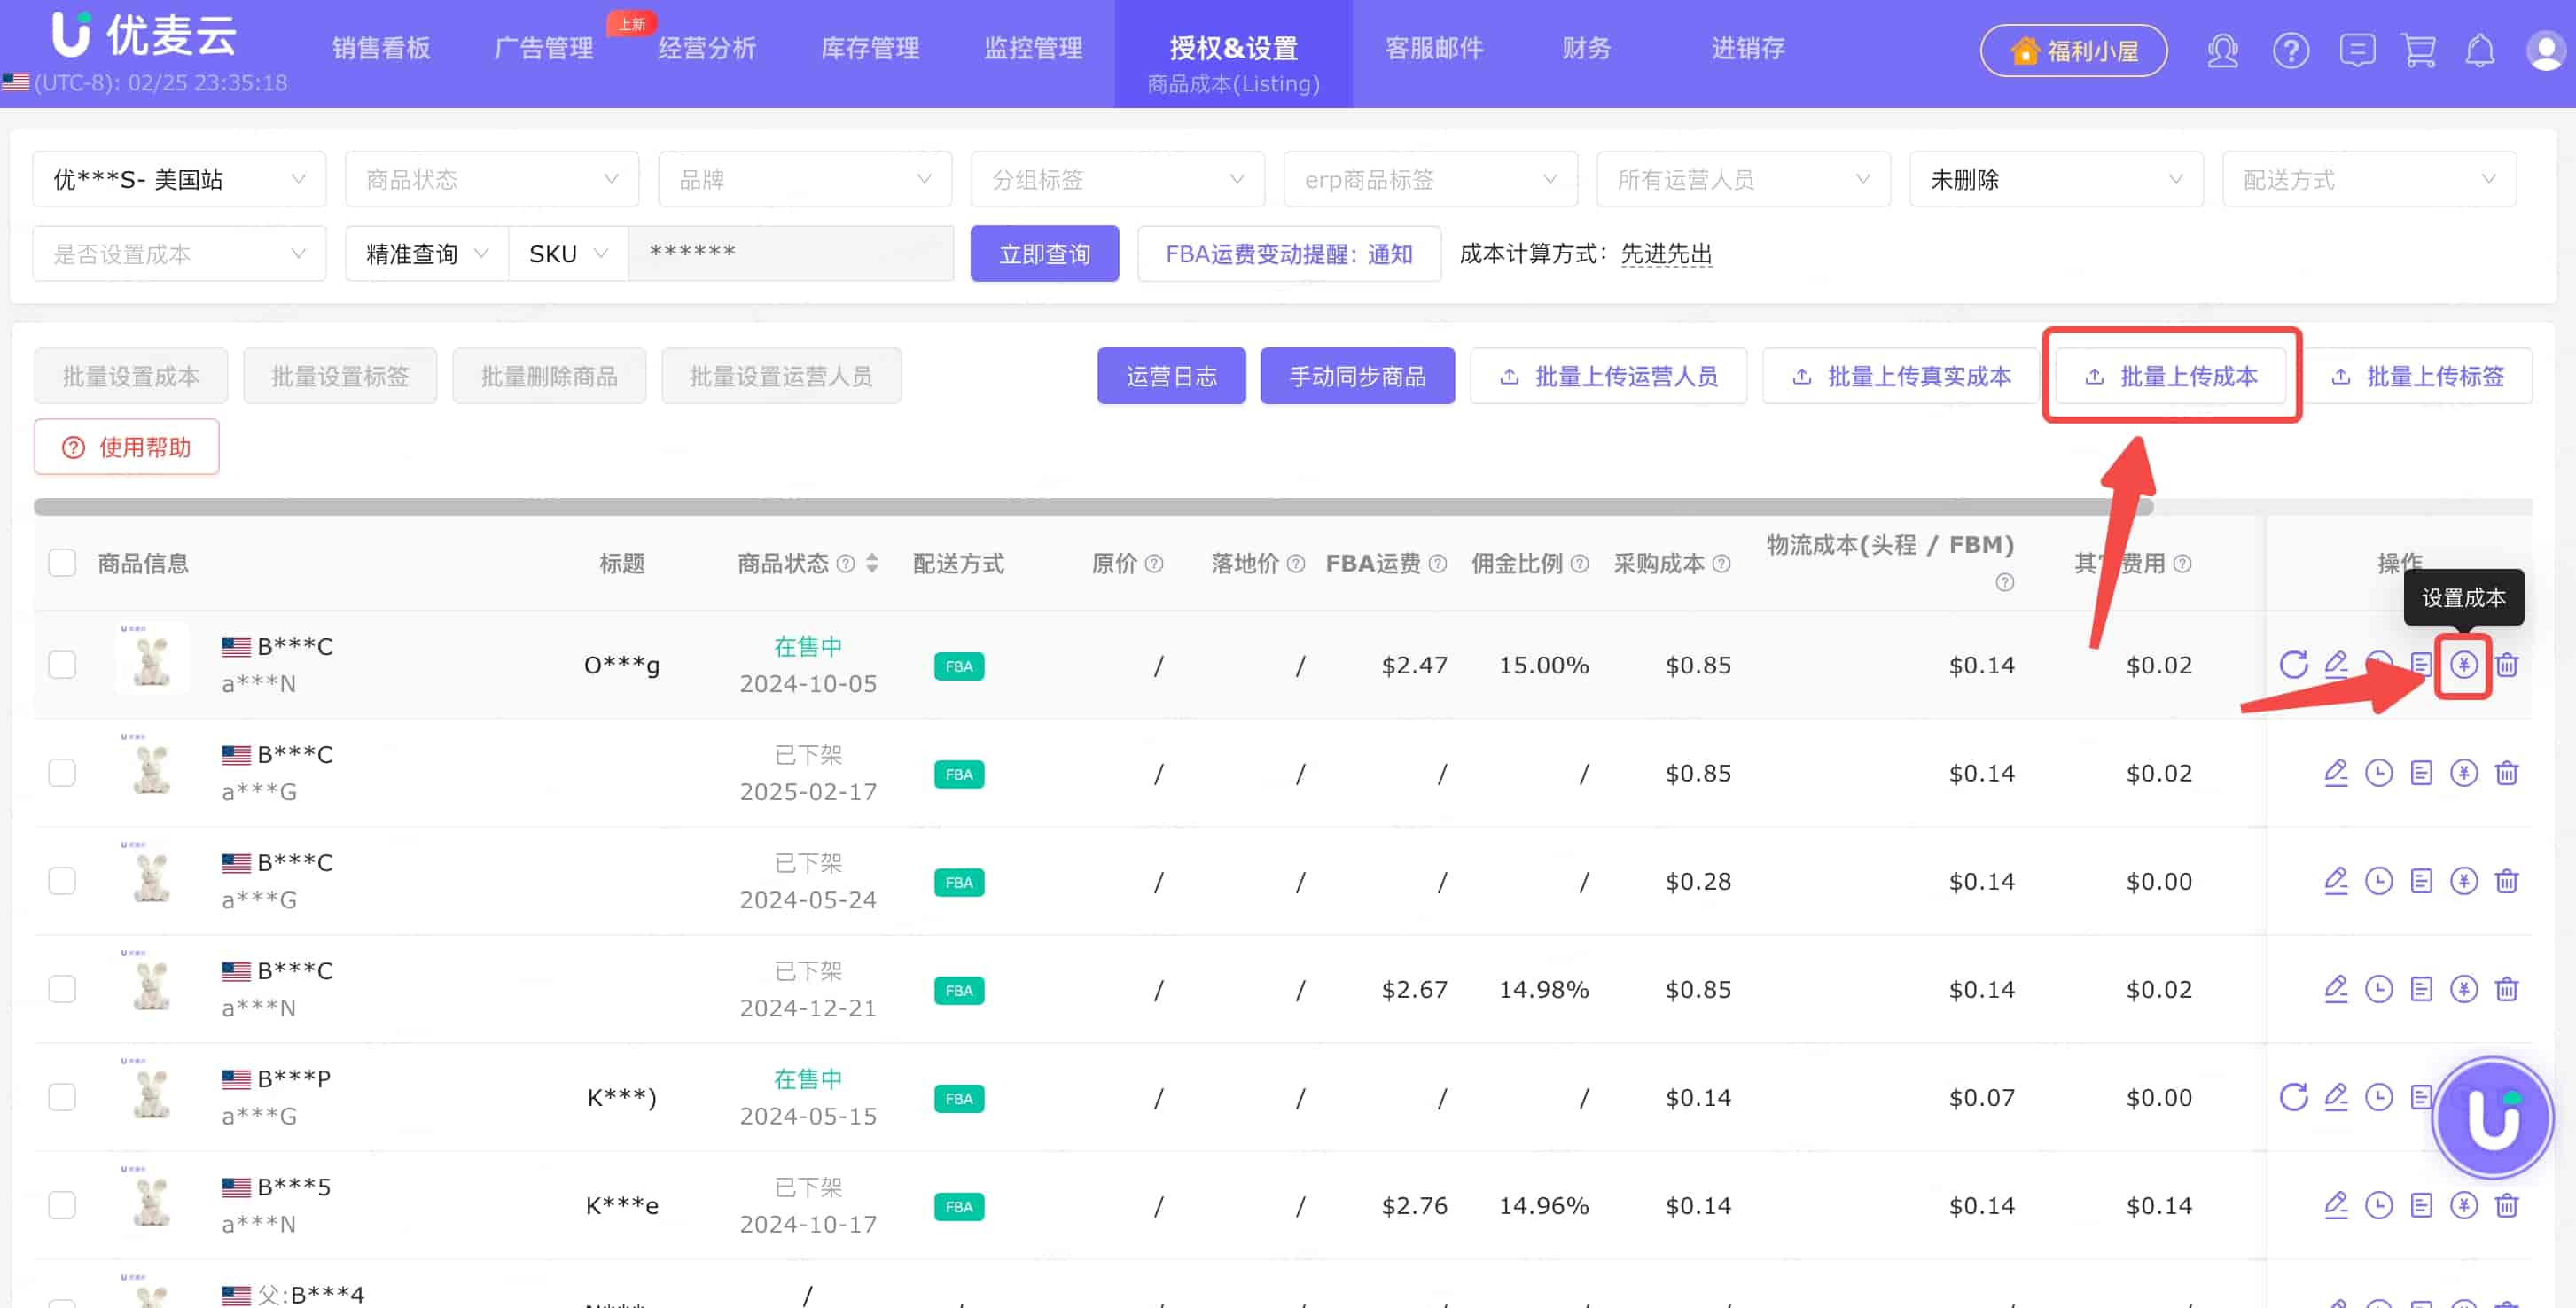This screenshot has height=1308, width=2576.
Task: Go to the 广告管理 tab
Action: (544, 48)
